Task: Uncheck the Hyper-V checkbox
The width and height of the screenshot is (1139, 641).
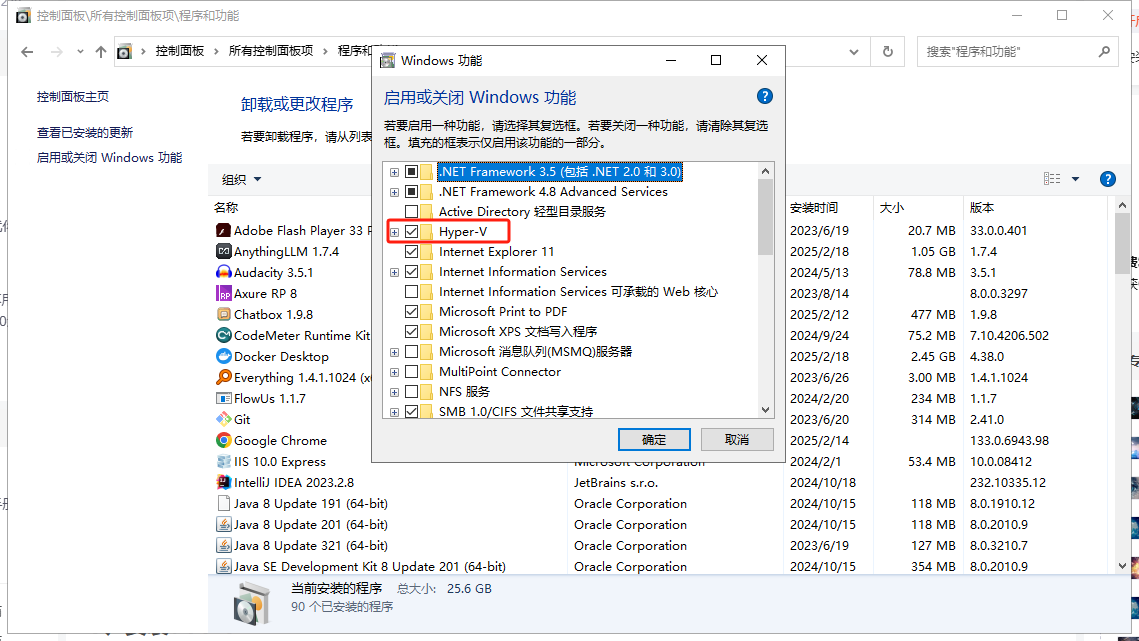Action: (411, 232)
